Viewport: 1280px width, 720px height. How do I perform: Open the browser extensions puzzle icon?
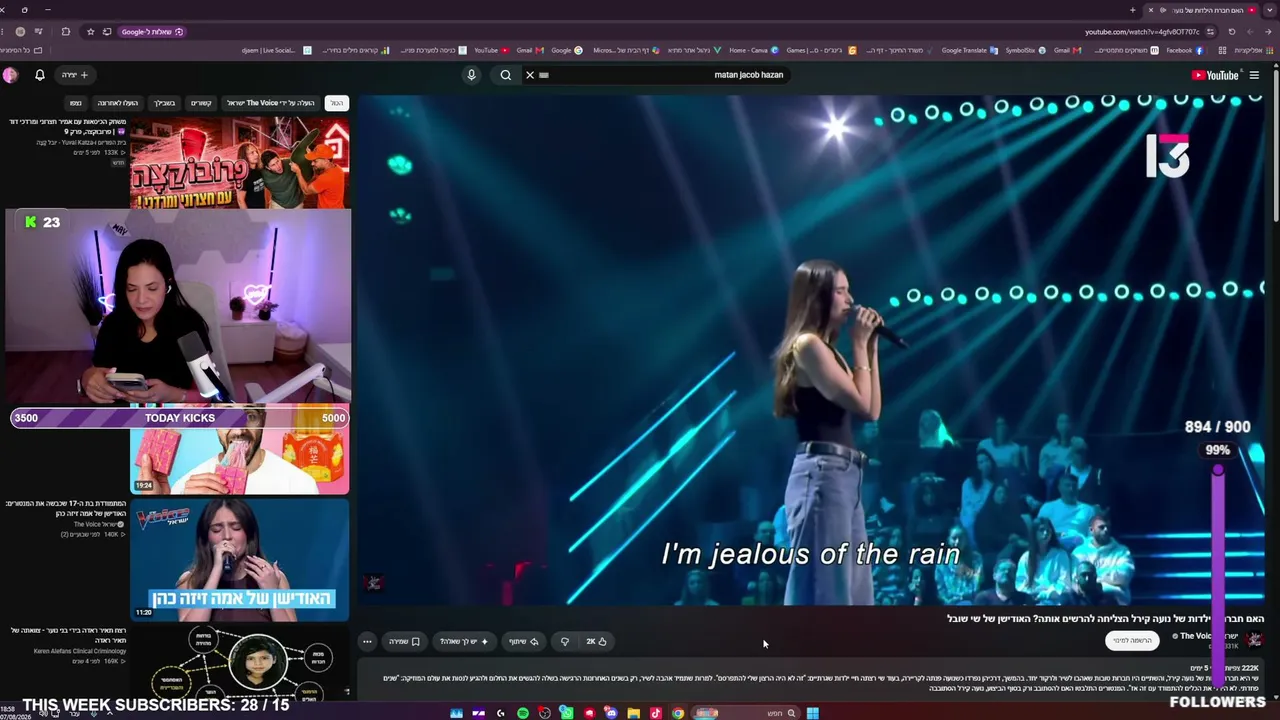tap(66, 32)
